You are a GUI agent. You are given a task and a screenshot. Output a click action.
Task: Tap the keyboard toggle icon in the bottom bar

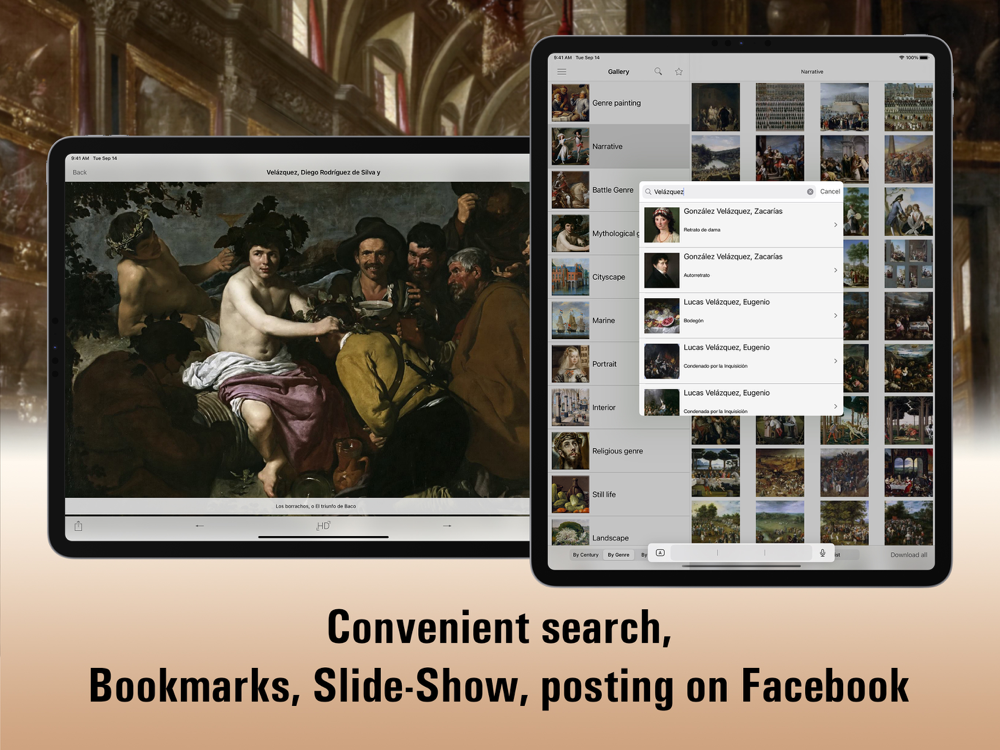point(660,553)
